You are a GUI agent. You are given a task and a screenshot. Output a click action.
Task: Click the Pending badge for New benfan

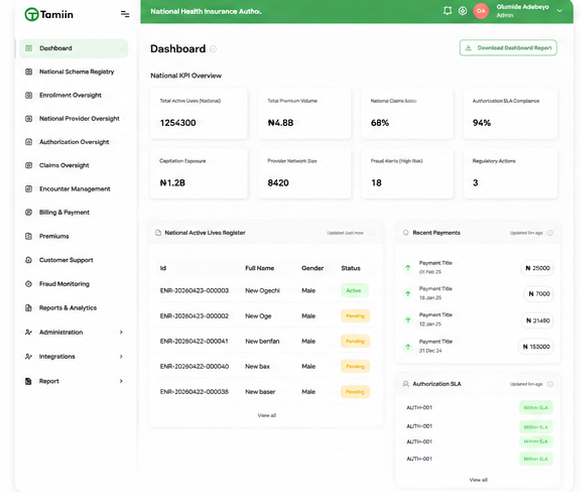[x=355, y=341]
